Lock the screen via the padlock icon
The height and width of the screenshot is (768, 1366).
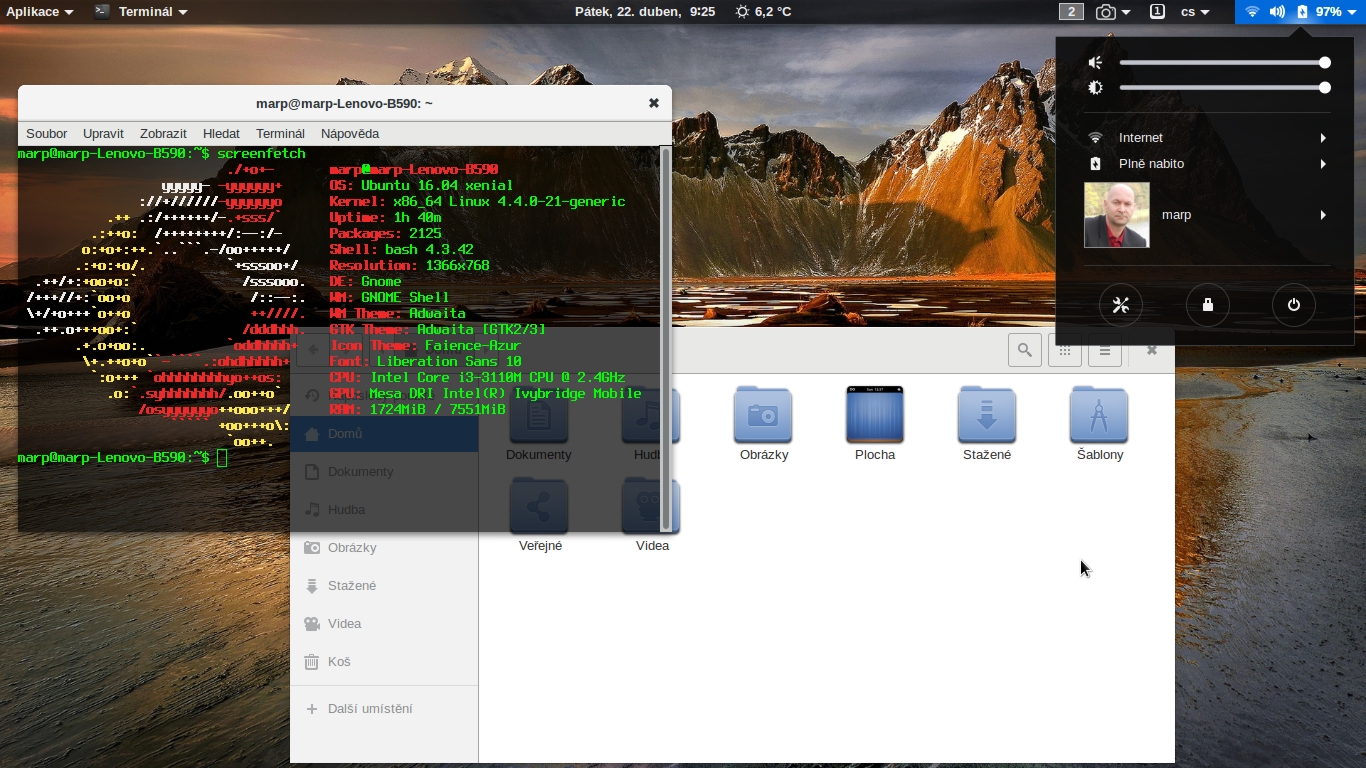(1207, 305)
